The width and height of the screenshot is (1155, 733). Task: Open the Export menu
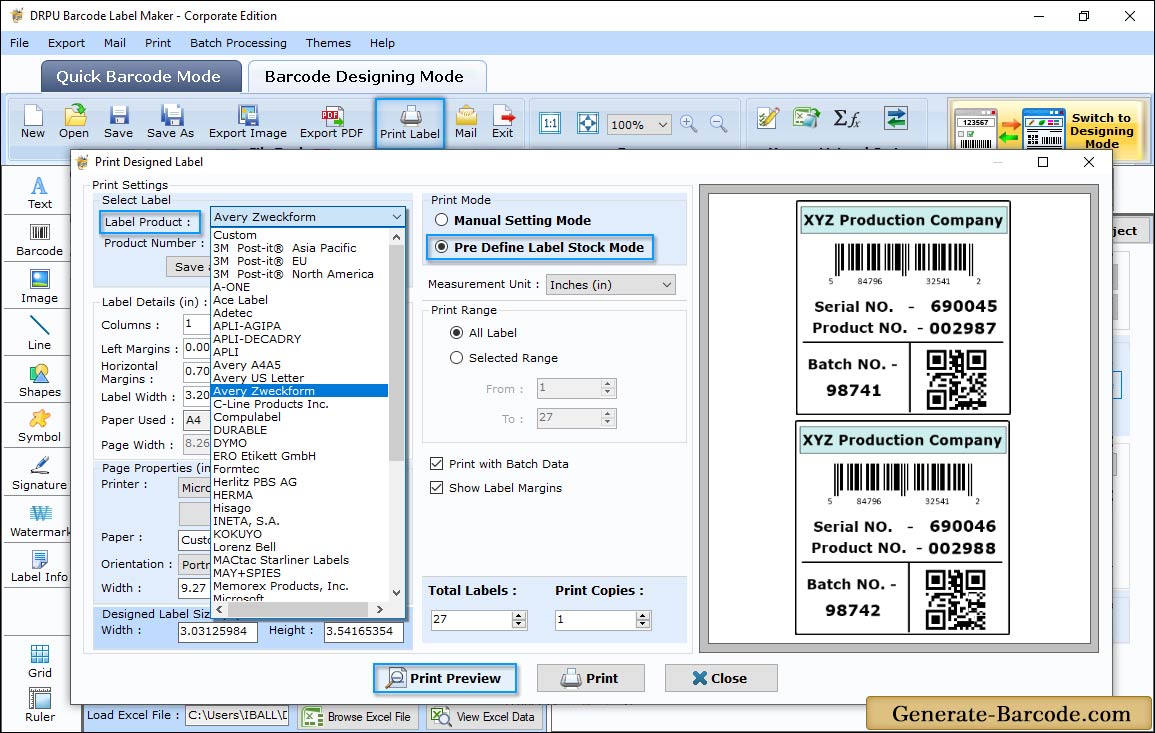tap(66, 43)
